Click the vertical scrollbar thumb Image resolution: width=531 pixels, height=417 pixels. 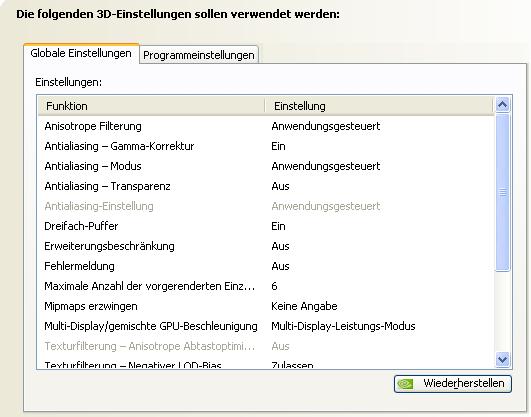pos(503,192)
